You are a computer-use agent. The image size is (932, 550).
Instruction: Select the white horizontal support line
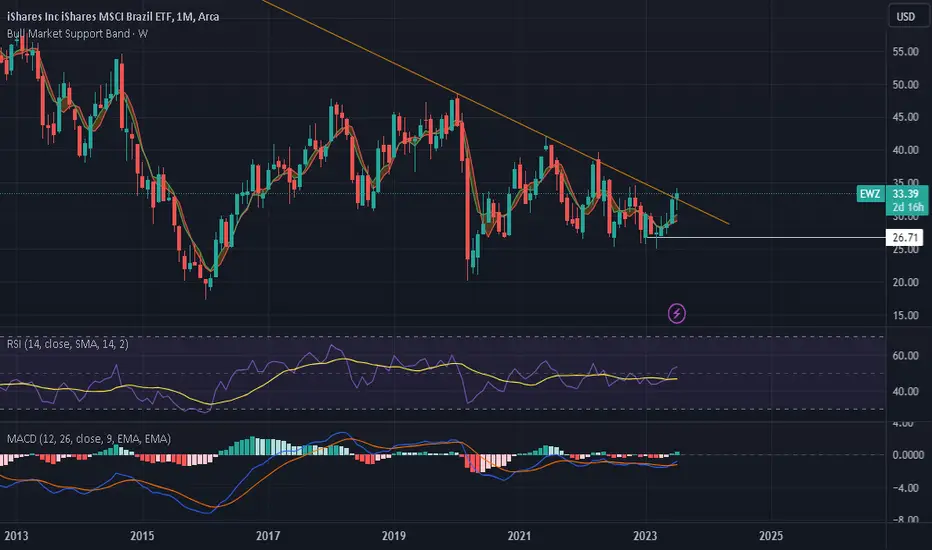pos(765,238)
